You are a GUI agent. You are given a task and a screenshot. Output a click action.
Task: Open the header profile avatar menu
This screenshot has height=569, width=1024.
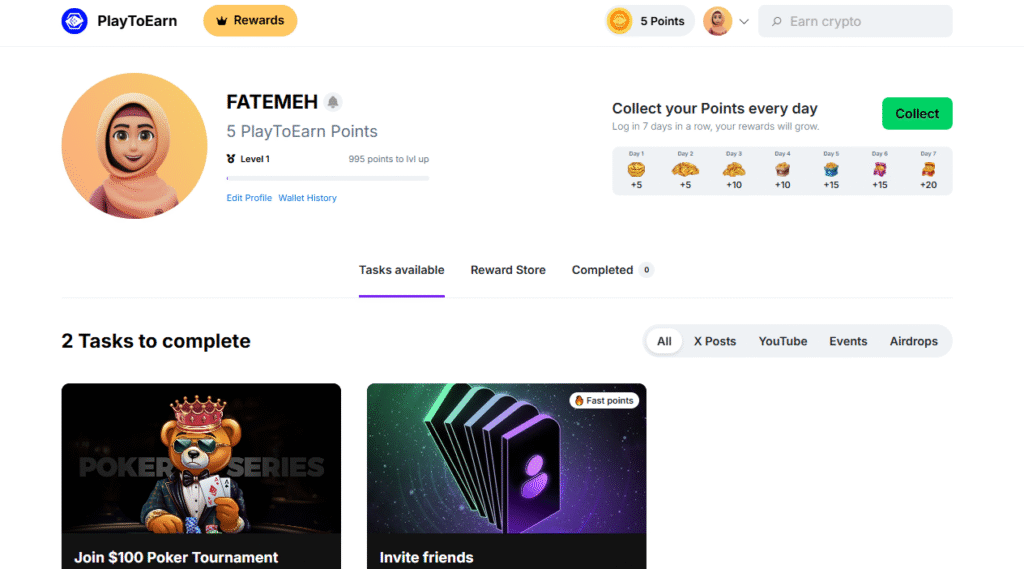tap(717, 21)
